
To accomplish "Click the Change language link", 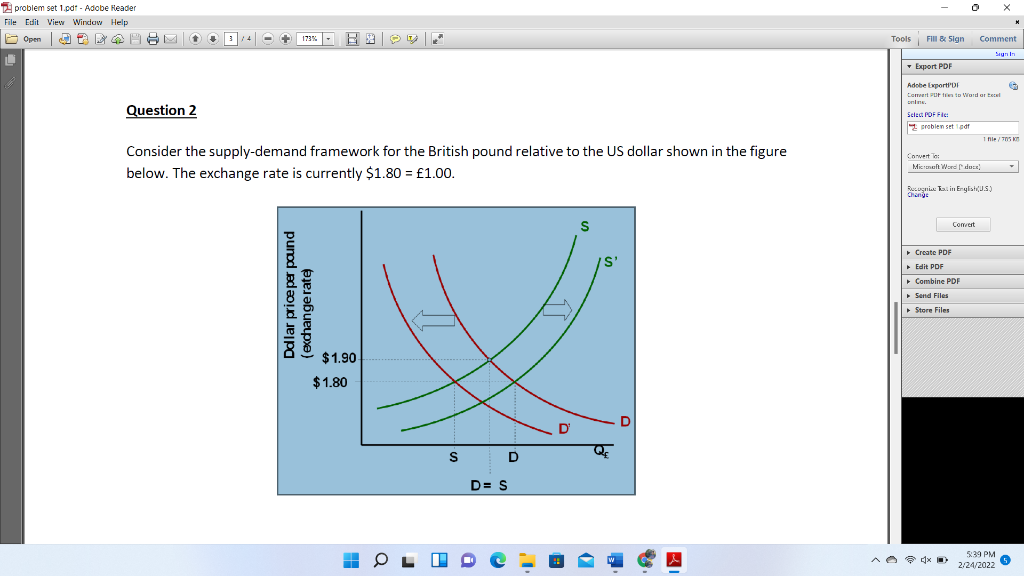I will click(x=918, y=195).
